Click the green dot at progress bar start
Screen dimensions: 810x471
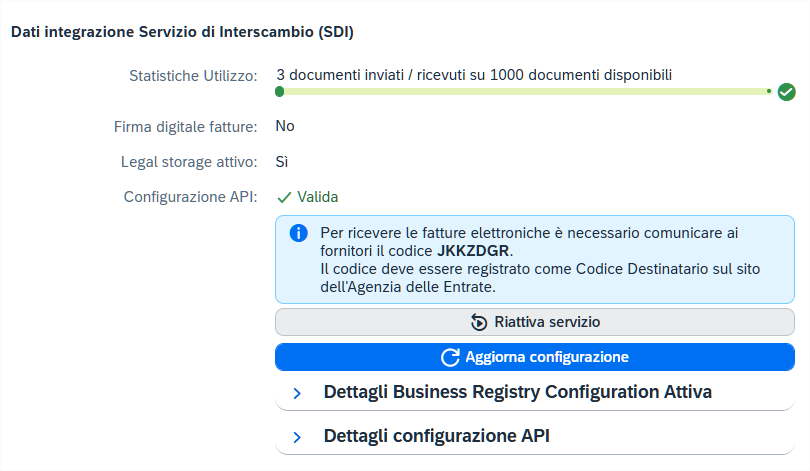(279, 92)
